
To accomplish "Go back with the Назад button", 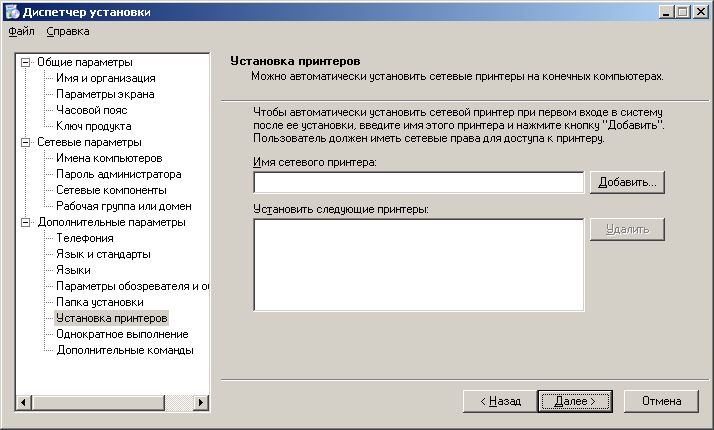I will pyautogui.click(x=500, y=401).
